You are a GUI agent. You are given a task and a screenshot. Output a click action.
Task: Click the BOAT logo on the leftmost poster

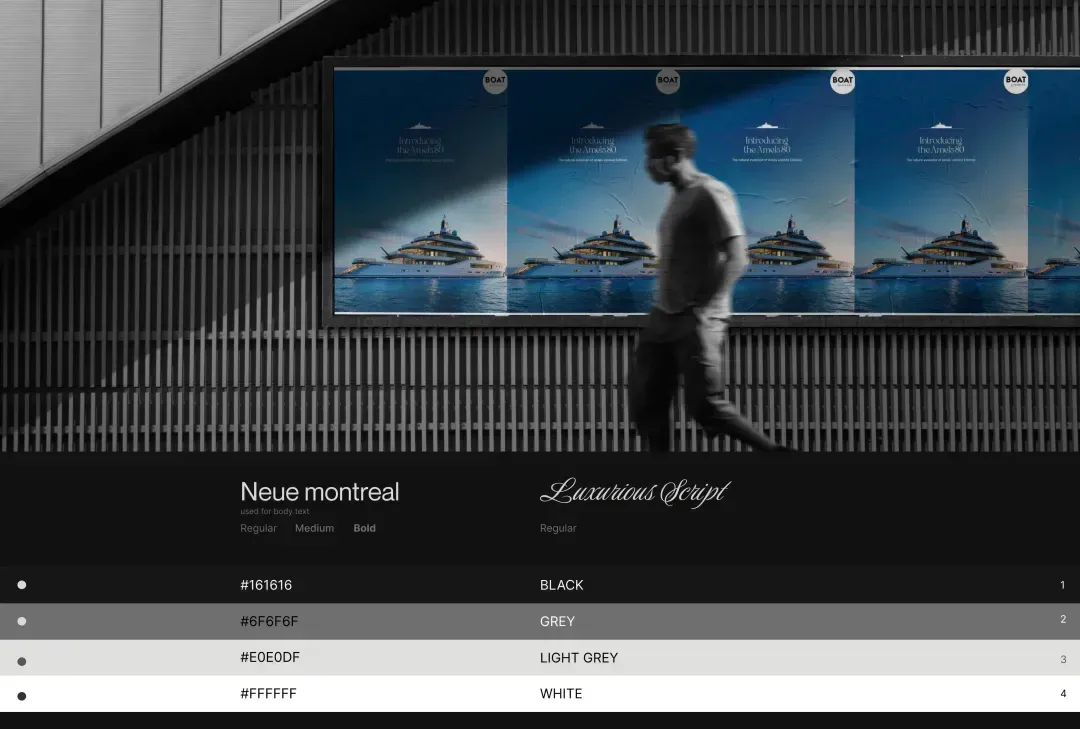click(x=495, y=81)
